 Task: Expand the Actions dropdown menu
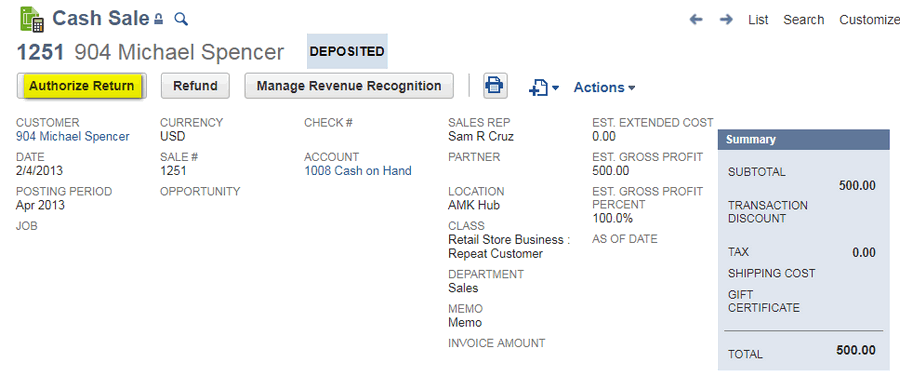pyautogui.click(x=604, y=87)
